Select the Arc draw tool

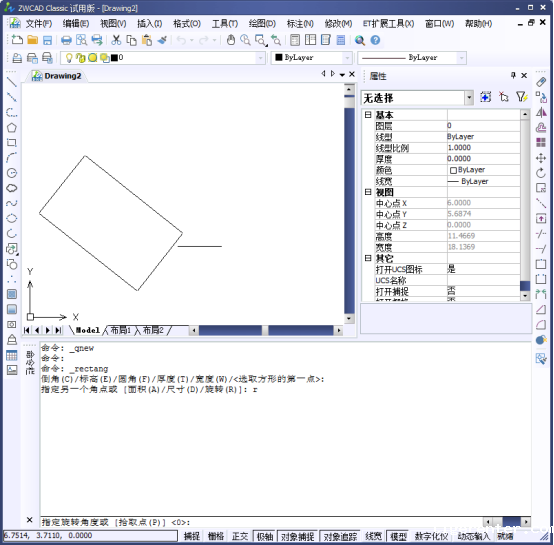click(12, 158)
